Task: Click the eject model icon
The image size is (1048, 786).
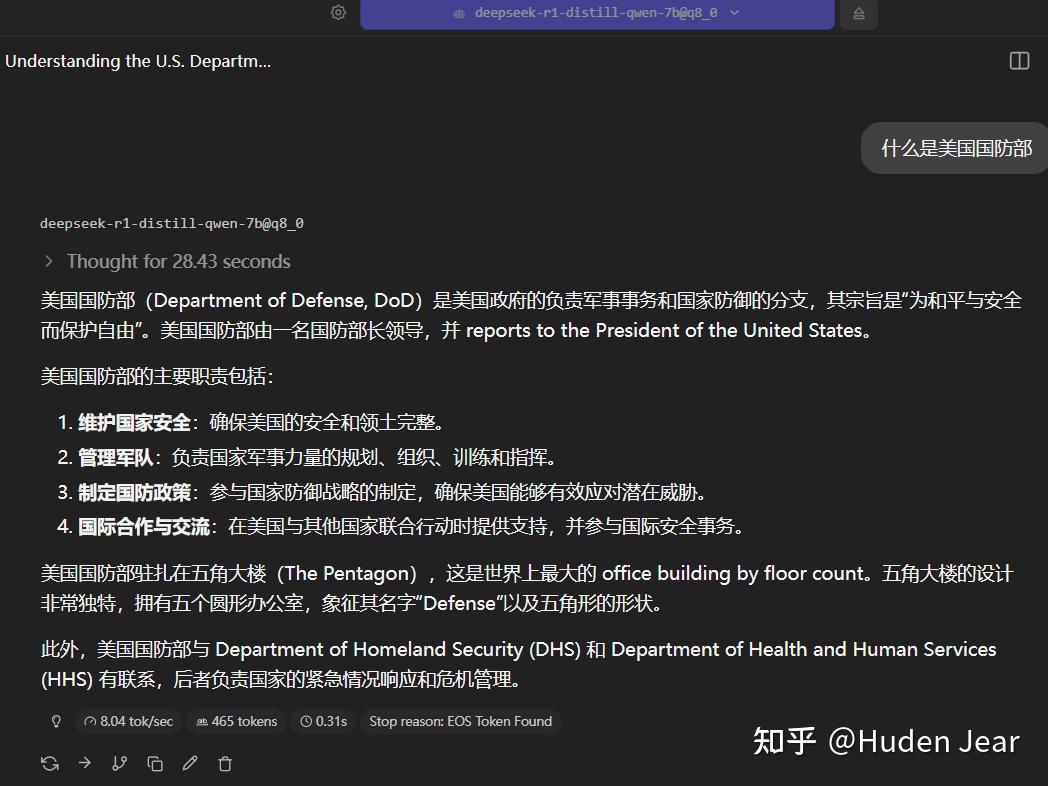Action: (859, 13)
